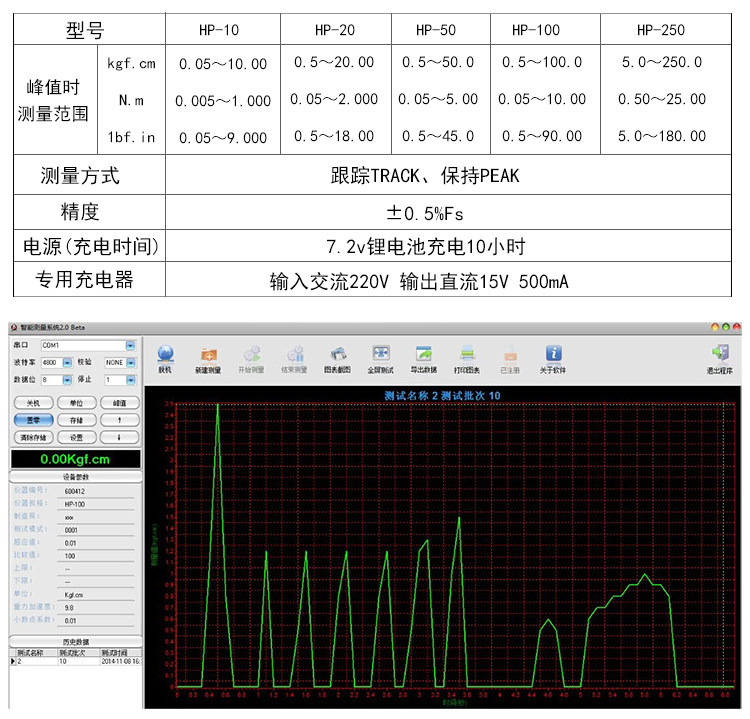Click the up arrow ↑ button
Viewport: 750px width, 719px height.
coord(120,420)
